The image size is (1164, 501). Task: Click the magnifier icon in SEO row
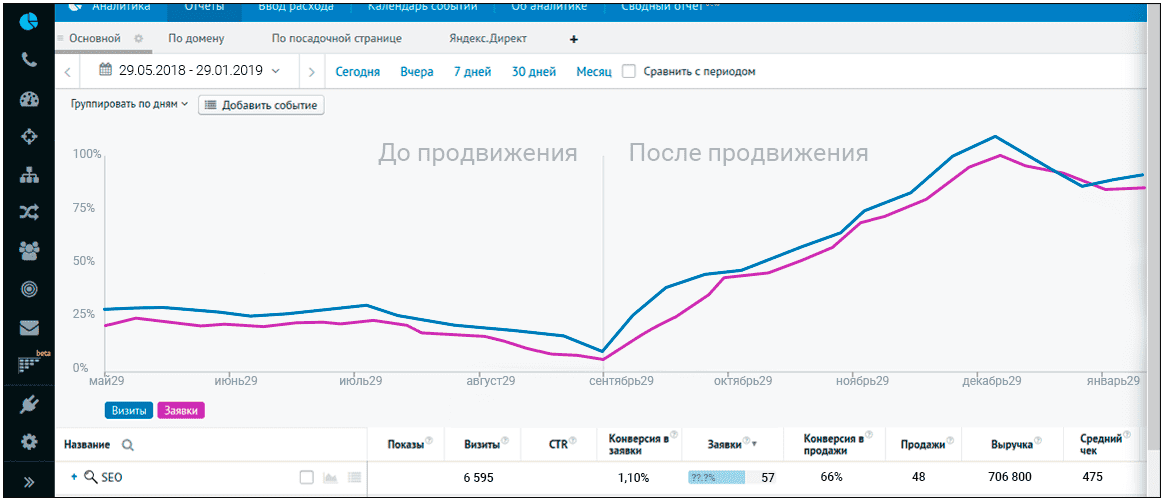click(91, 478)
